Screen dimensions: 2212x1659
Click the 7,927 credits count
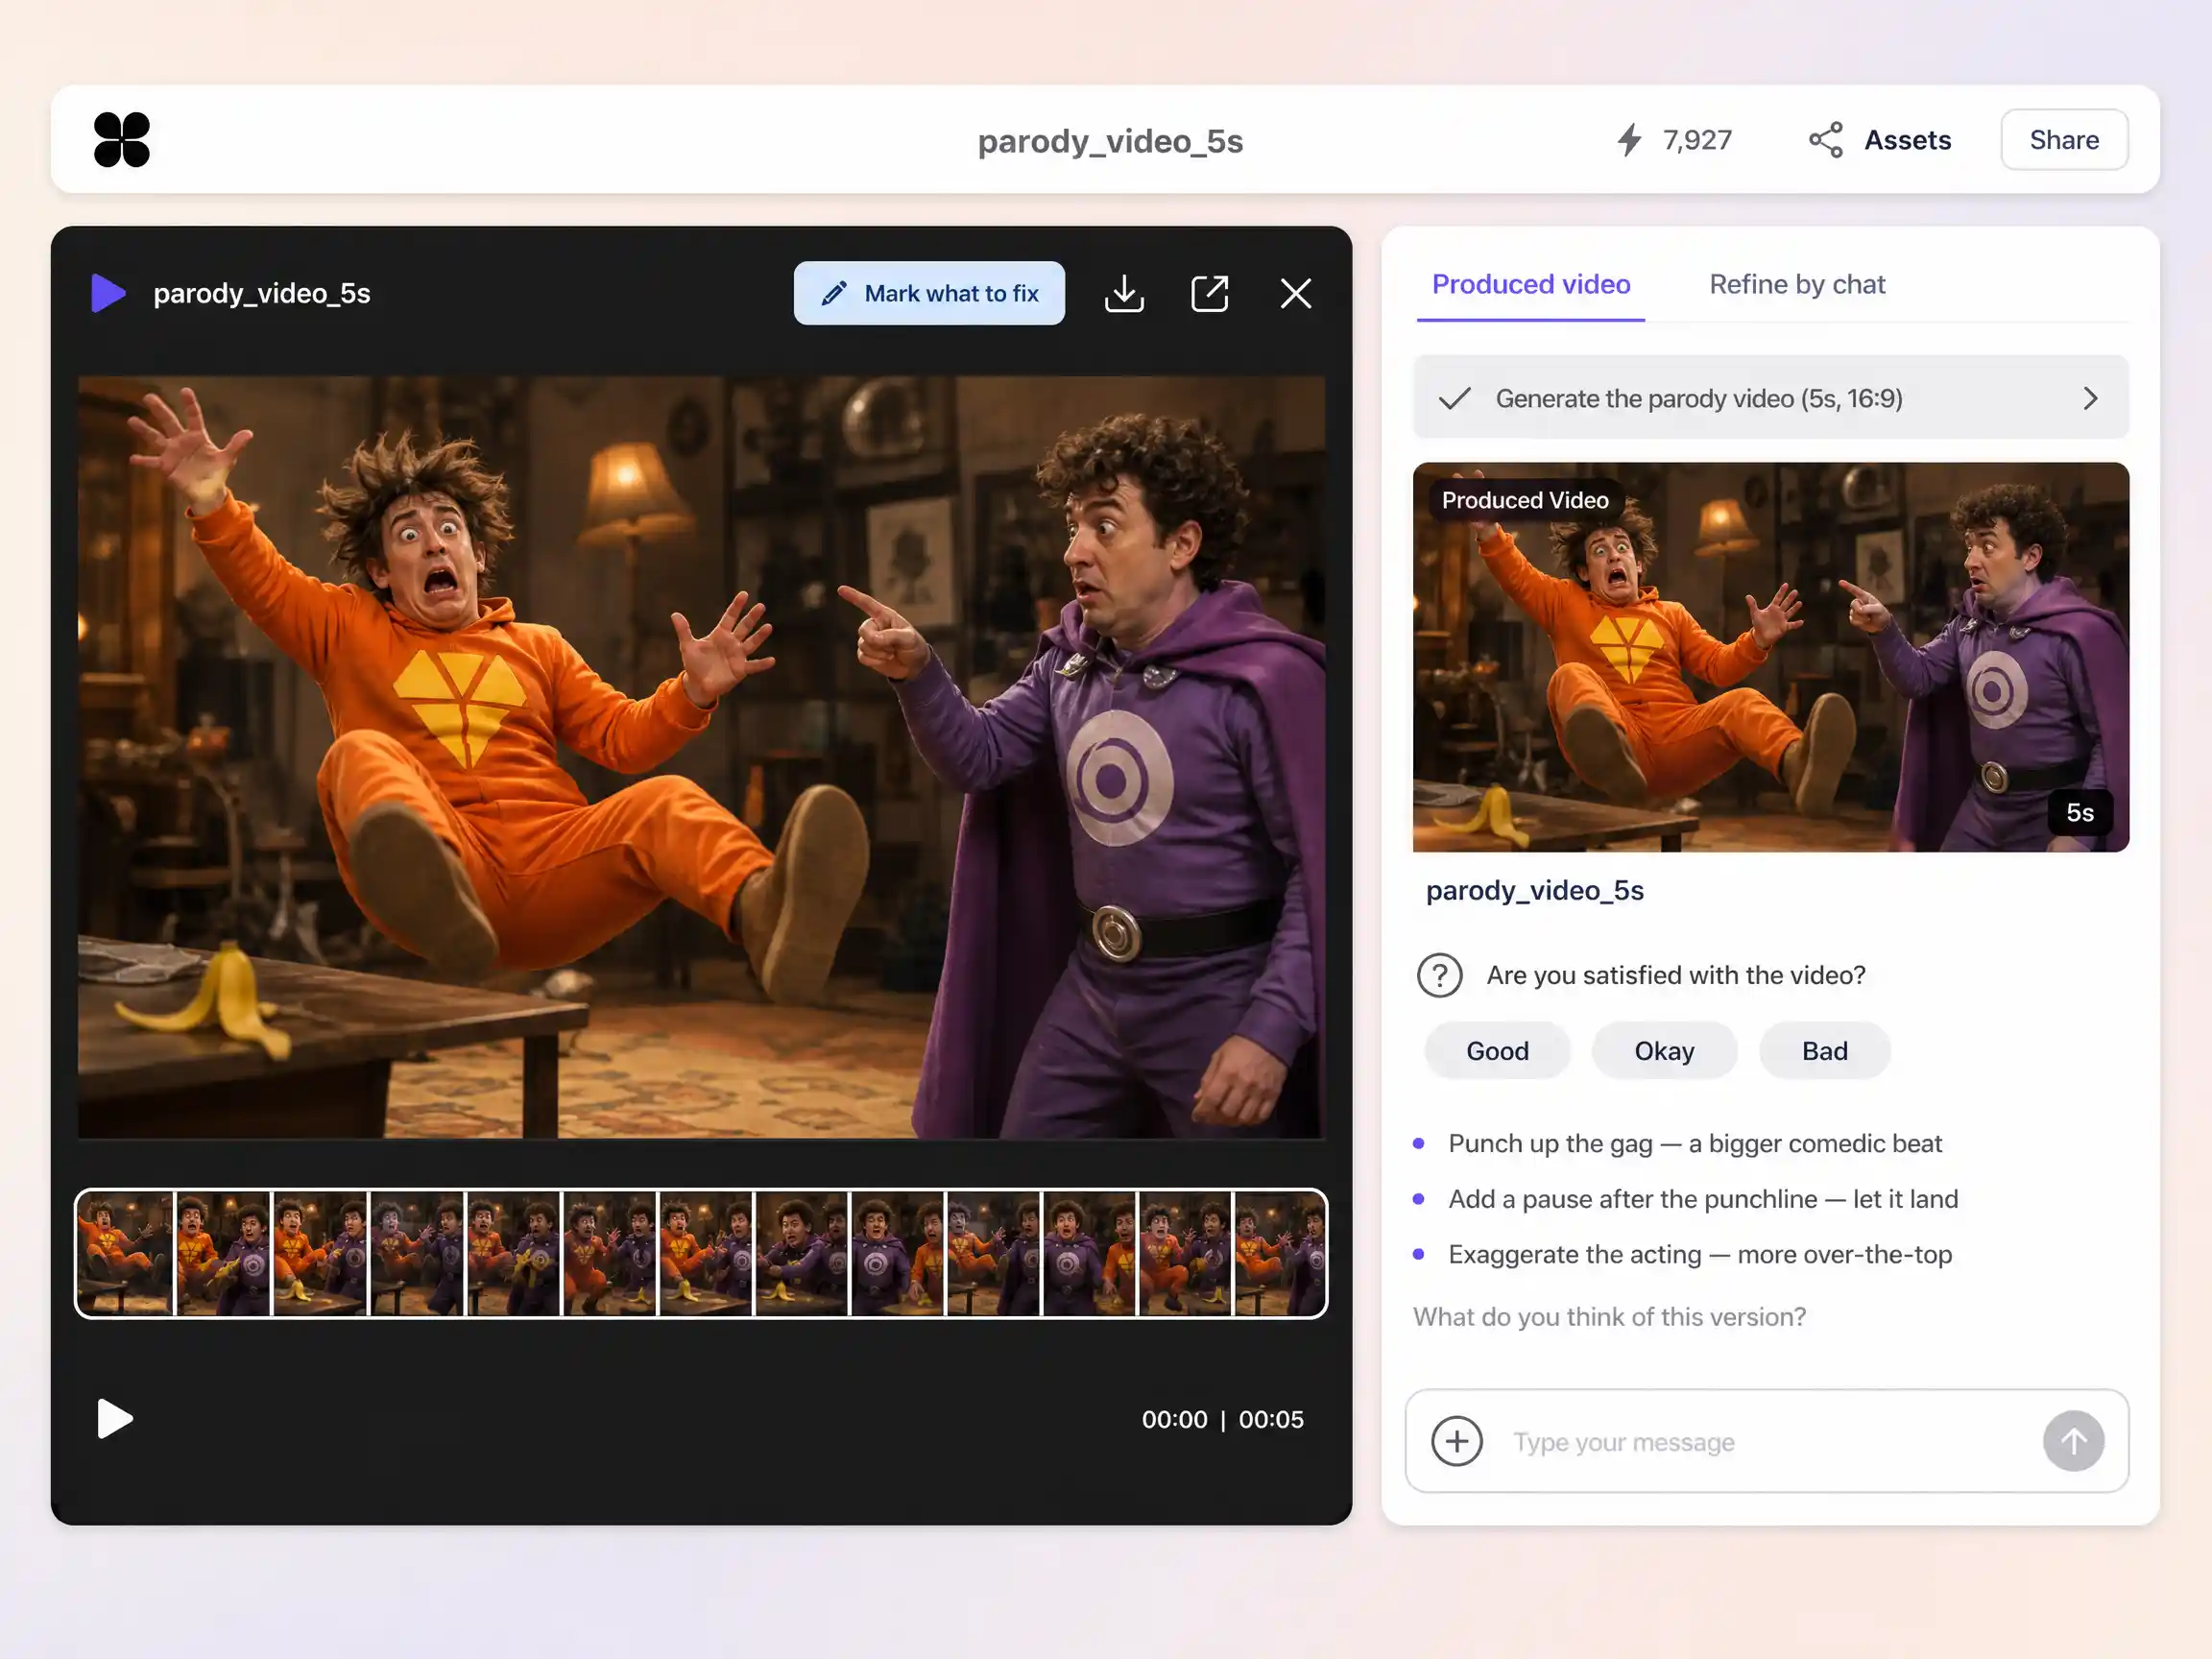click(x=1697, y=140)
